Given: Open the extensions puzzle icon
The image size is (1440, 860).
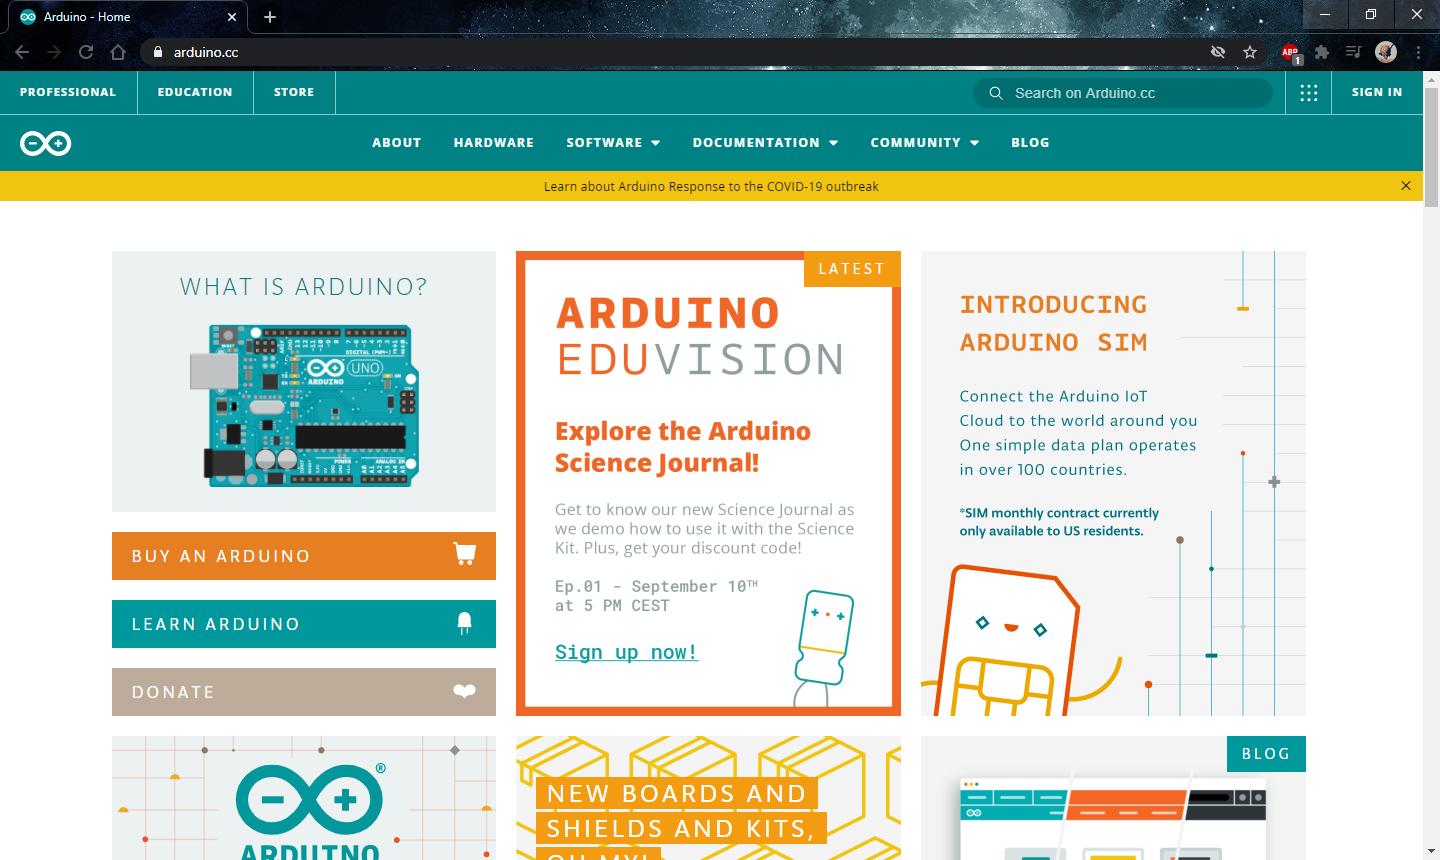Looking at the screenshot, I should pyautogui.click(x=1322, y=52).
